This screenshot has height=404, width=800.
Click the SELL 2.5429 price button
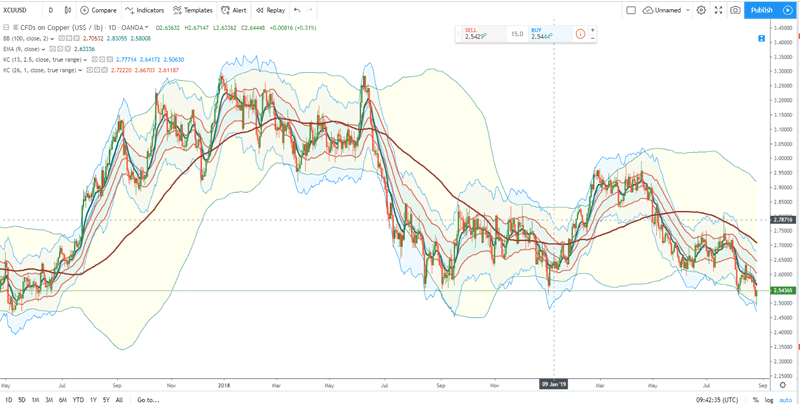pyautogui.click(x=480, y=33)
